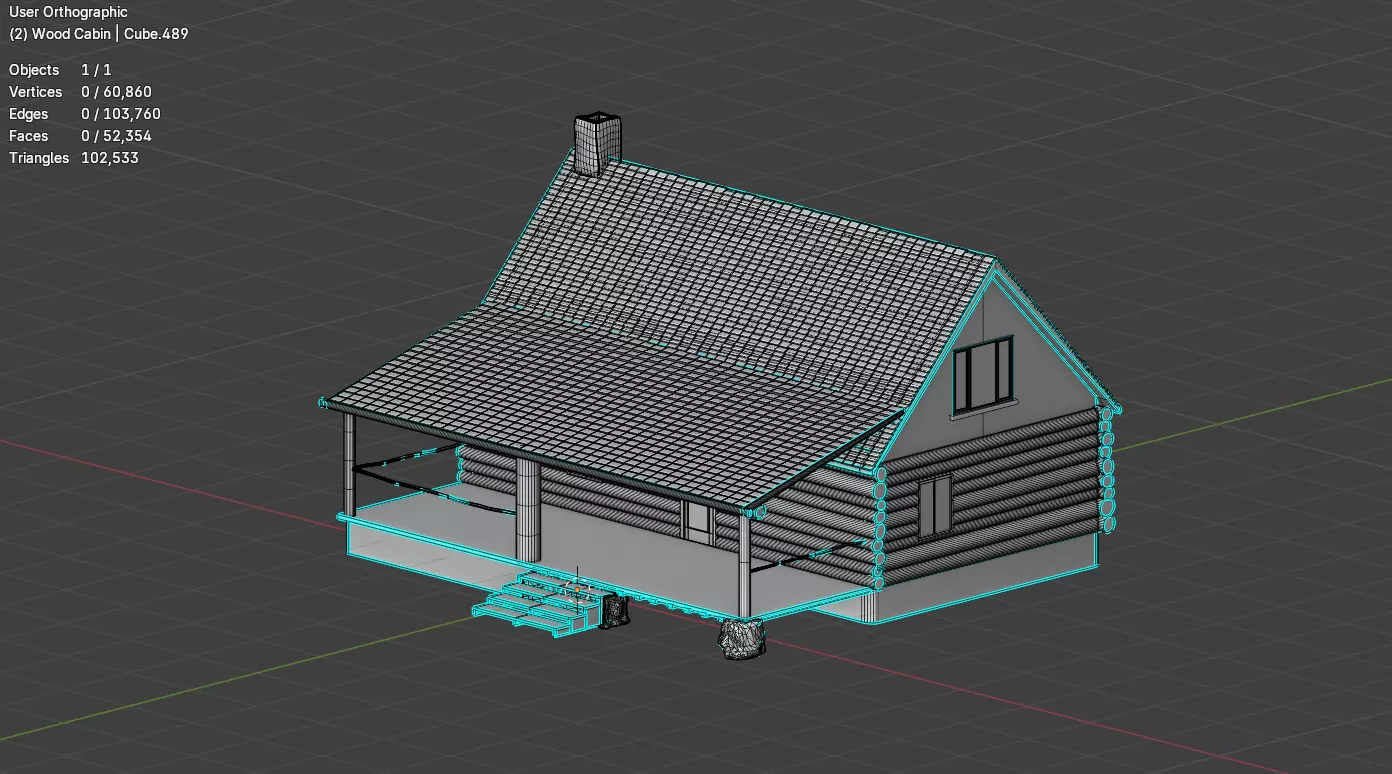Image resolution: width=1392 pixels, height=774 pixels.
Task: Select the rock beside the porch steps
Action: point(614,609)
